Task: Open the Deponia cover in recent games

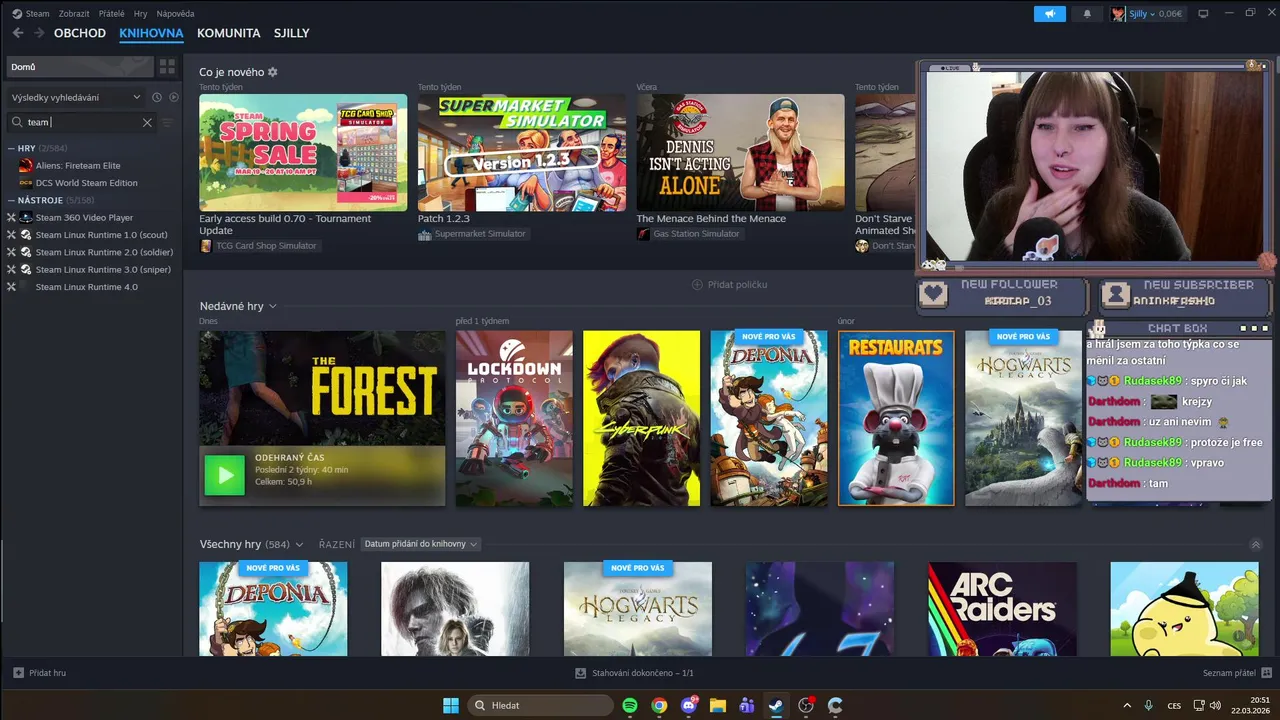Action: point(769,419)
